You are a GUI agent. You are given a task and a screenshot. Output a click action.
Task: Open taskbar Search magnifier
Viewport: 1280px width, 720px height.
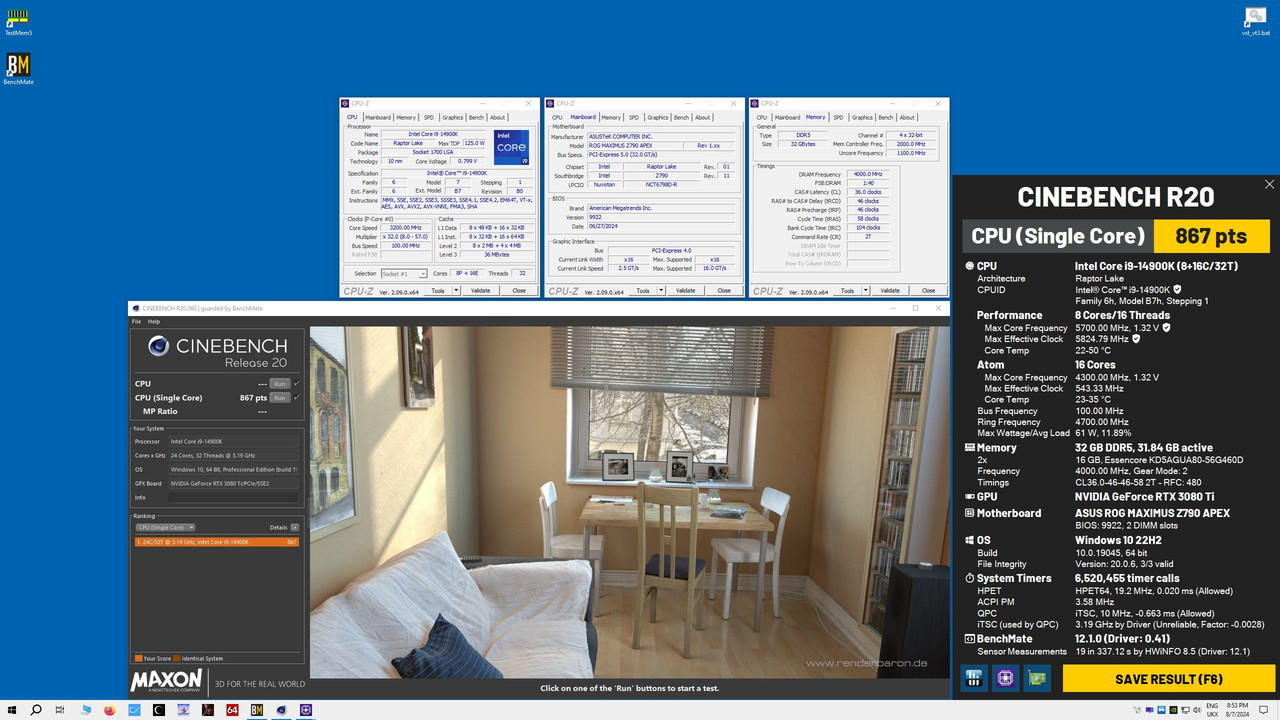(36, 710)
